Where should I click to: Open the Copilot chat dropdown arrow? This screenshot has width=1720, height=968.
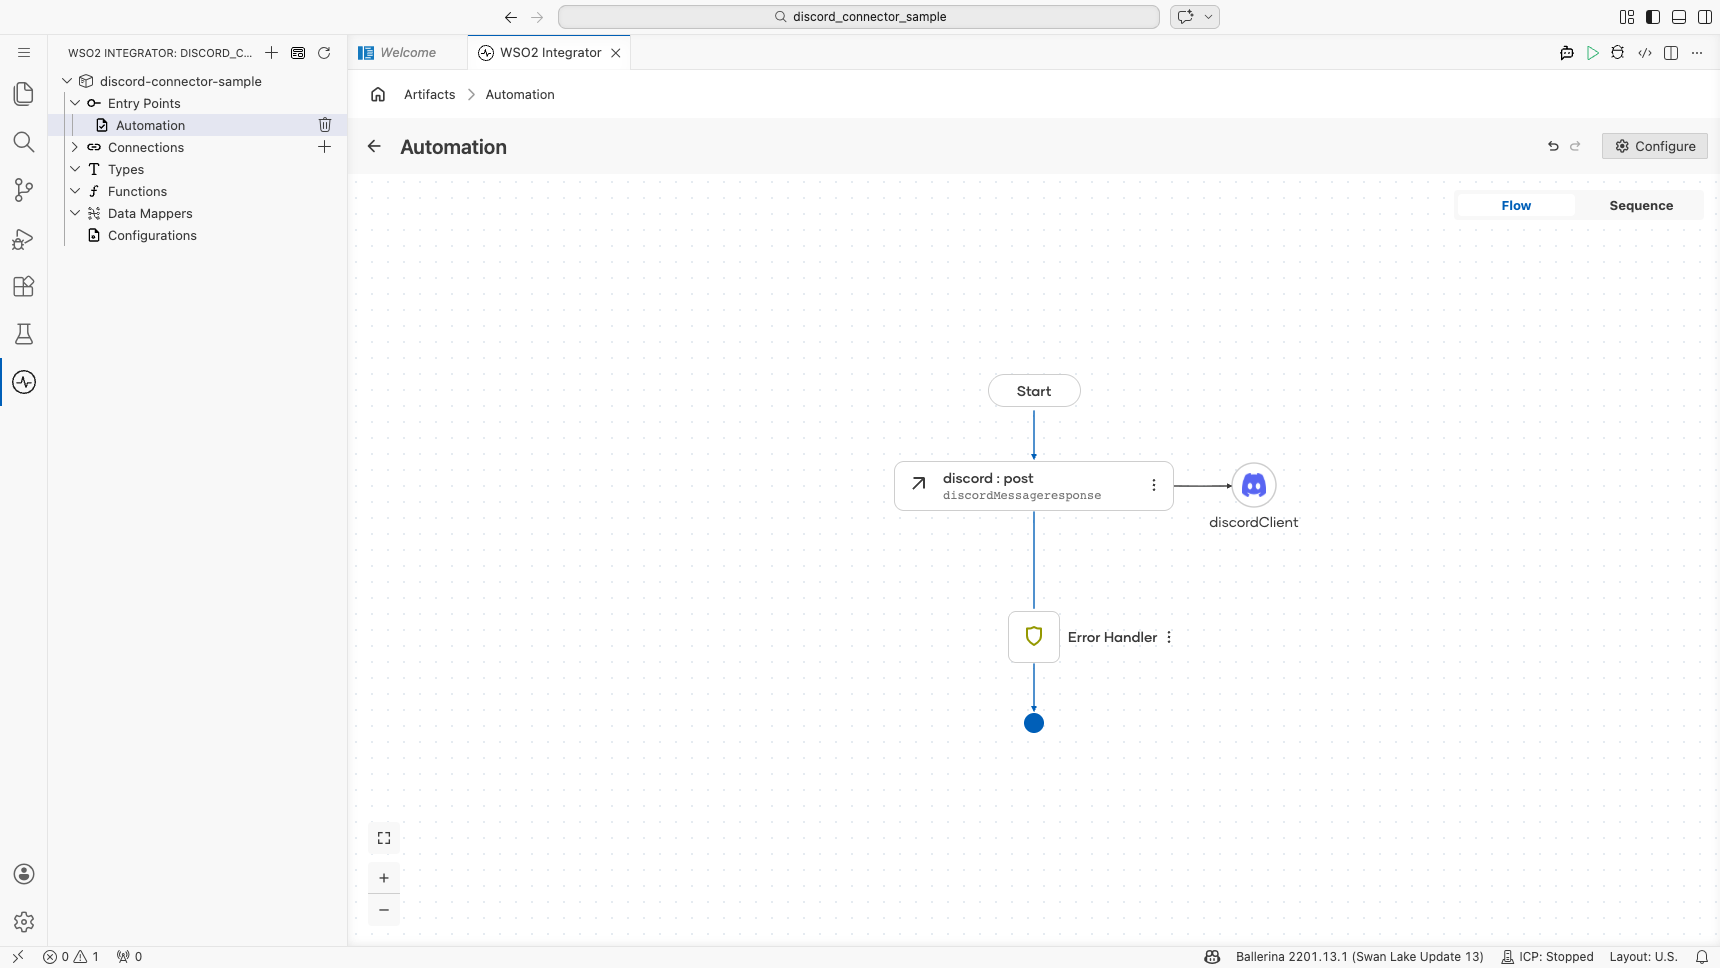(x=1208, y=17)
